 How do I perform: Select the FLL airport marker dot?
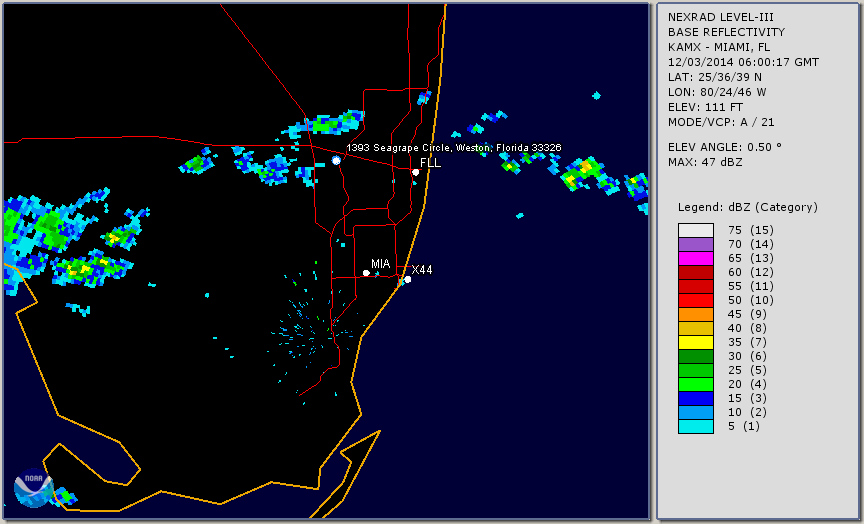[415, 172]
